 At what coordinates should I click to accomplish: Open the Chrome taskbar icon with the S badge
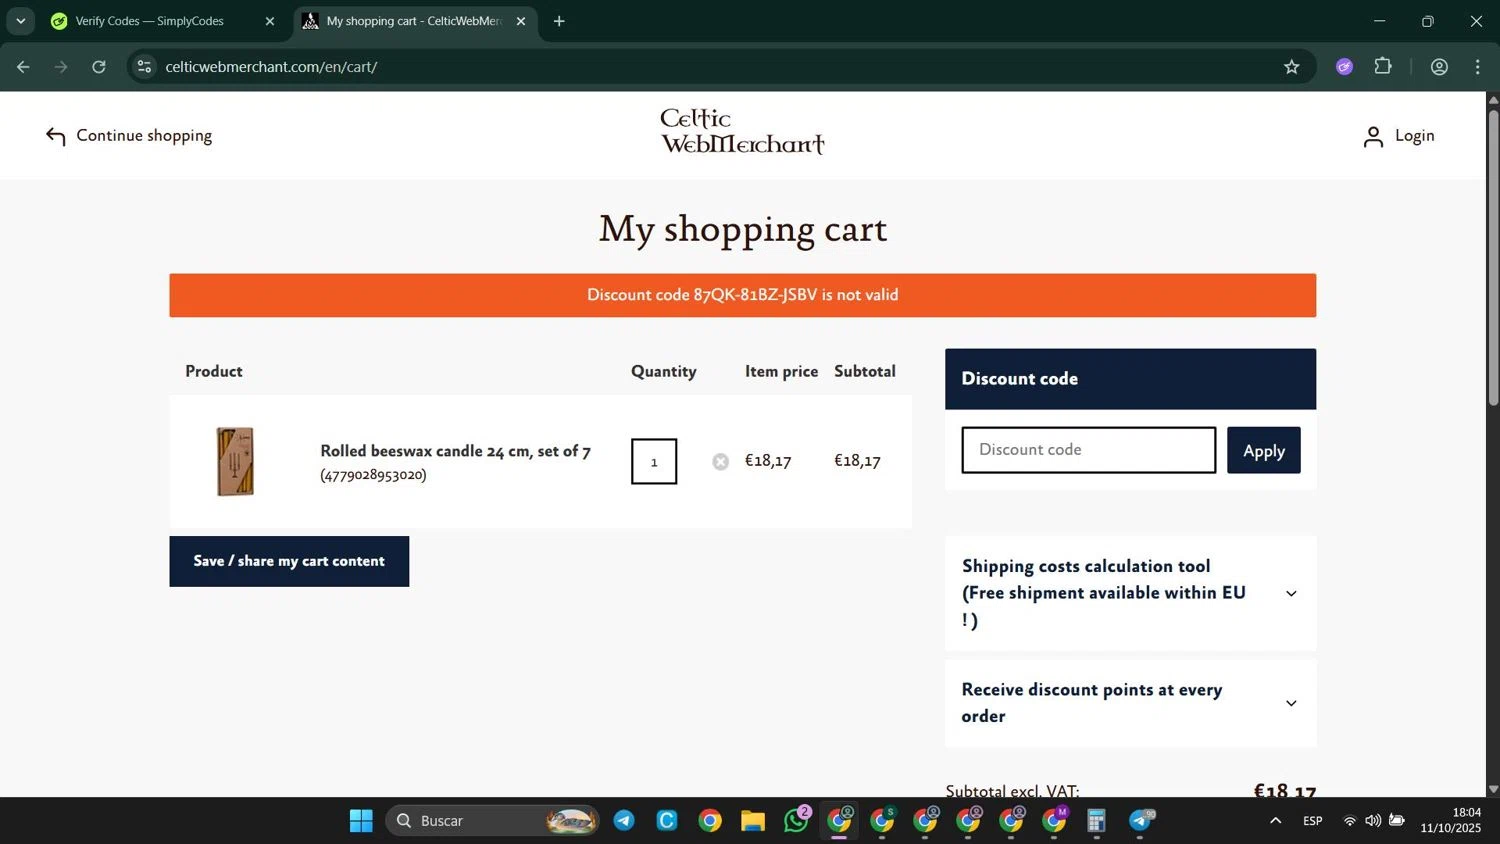pyautogui.click(x=882, y=821)
